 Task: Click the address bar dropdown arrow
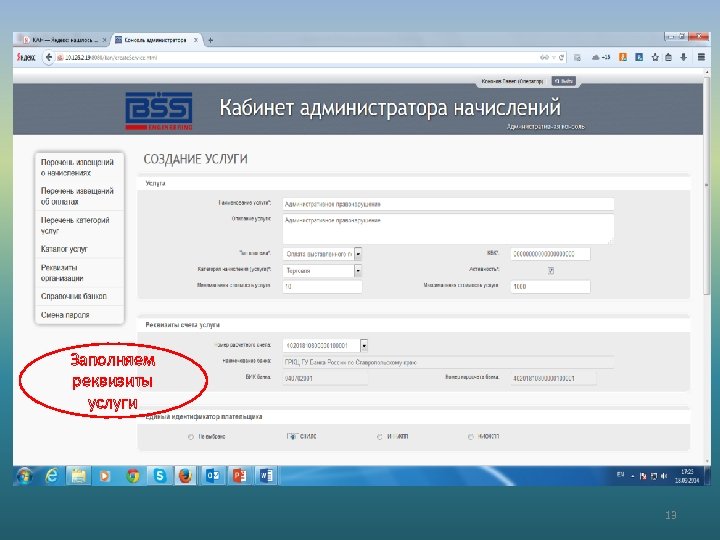(554, 57)
